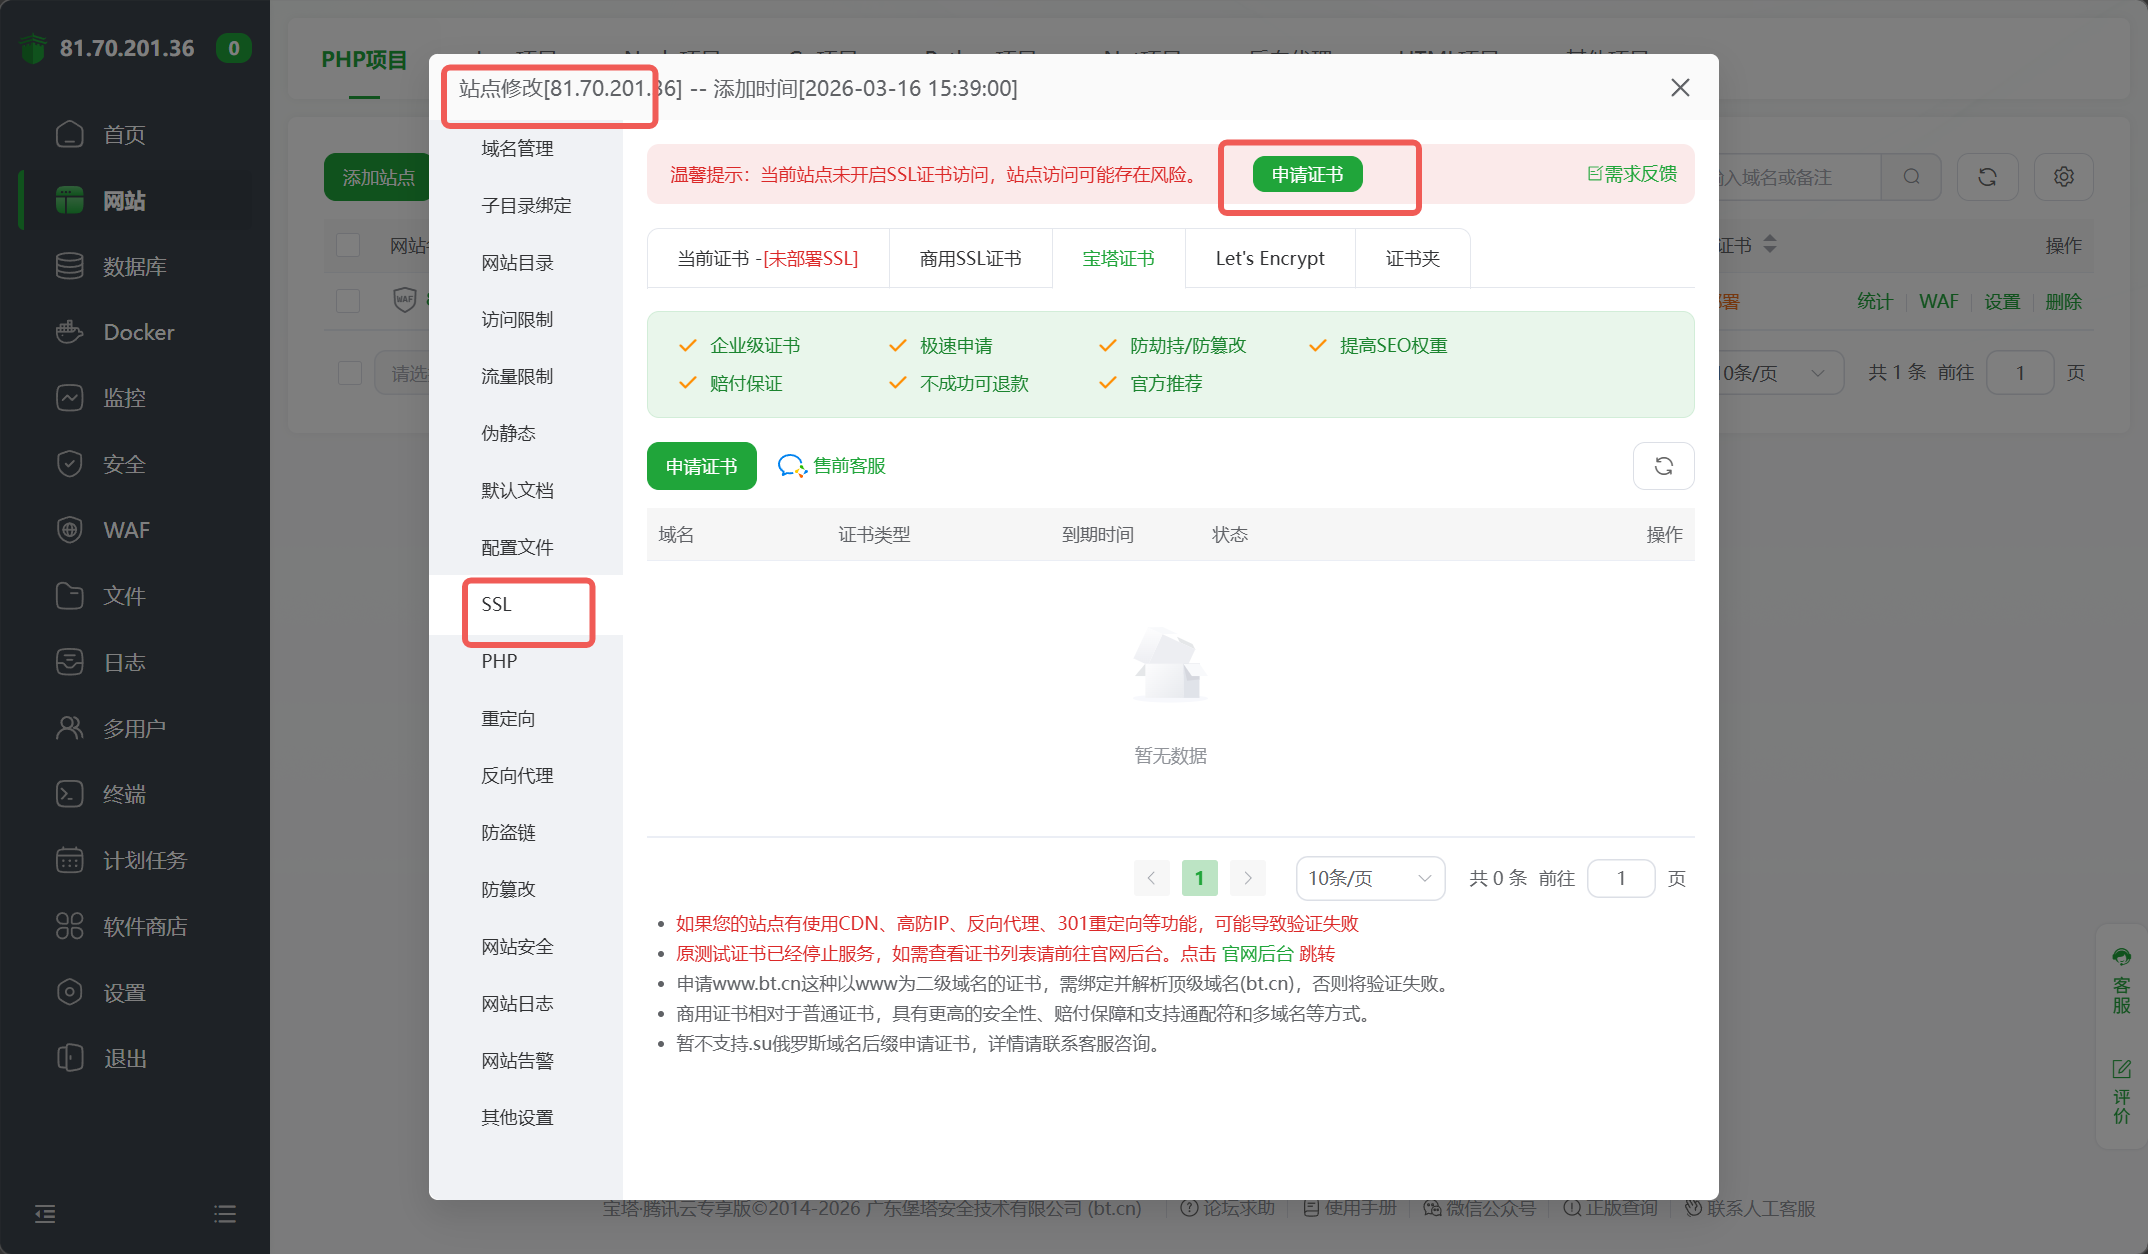Image resolution: width=2148 pixels, height=1254 pixels.
Task: Select the 伪静态 menu item
Action: click(x=508, y=433)
